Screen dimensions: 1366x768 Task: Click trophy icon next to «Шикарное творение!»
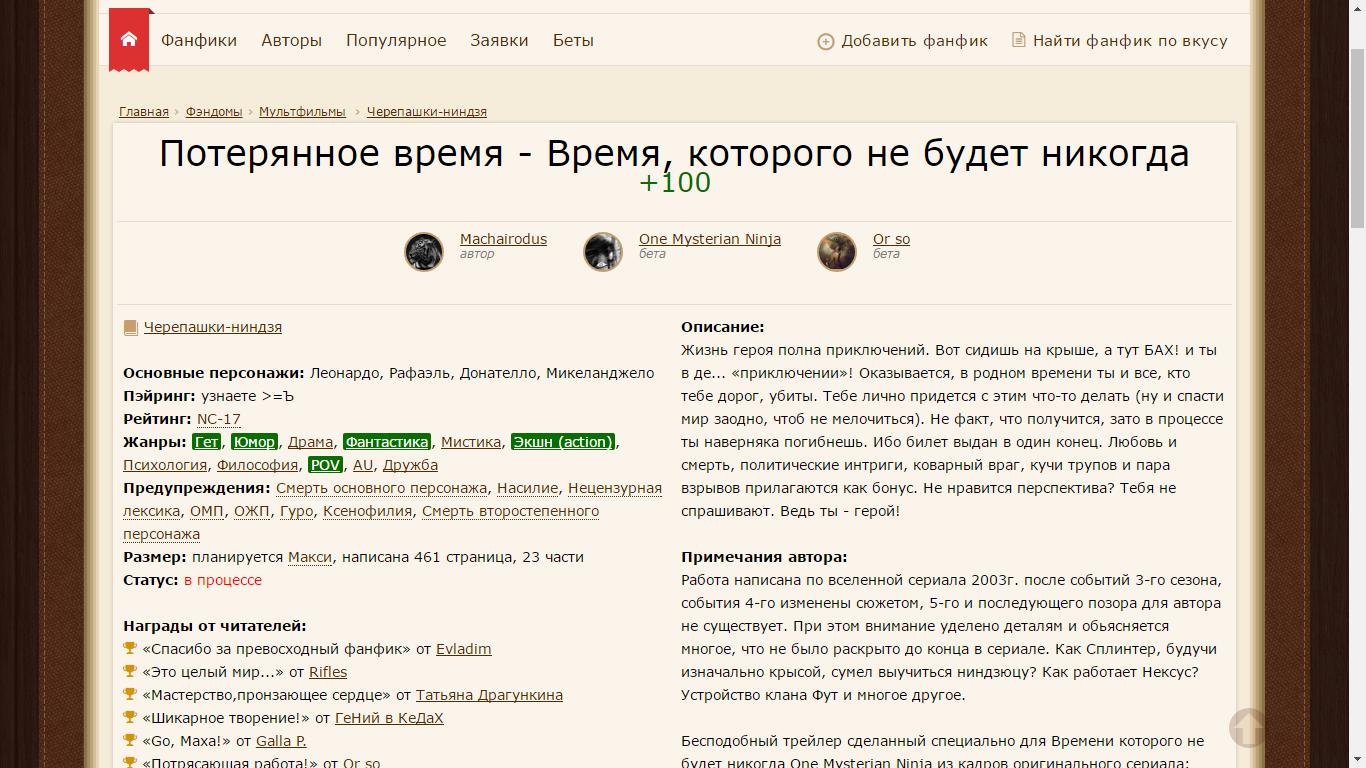click(130, 718)
